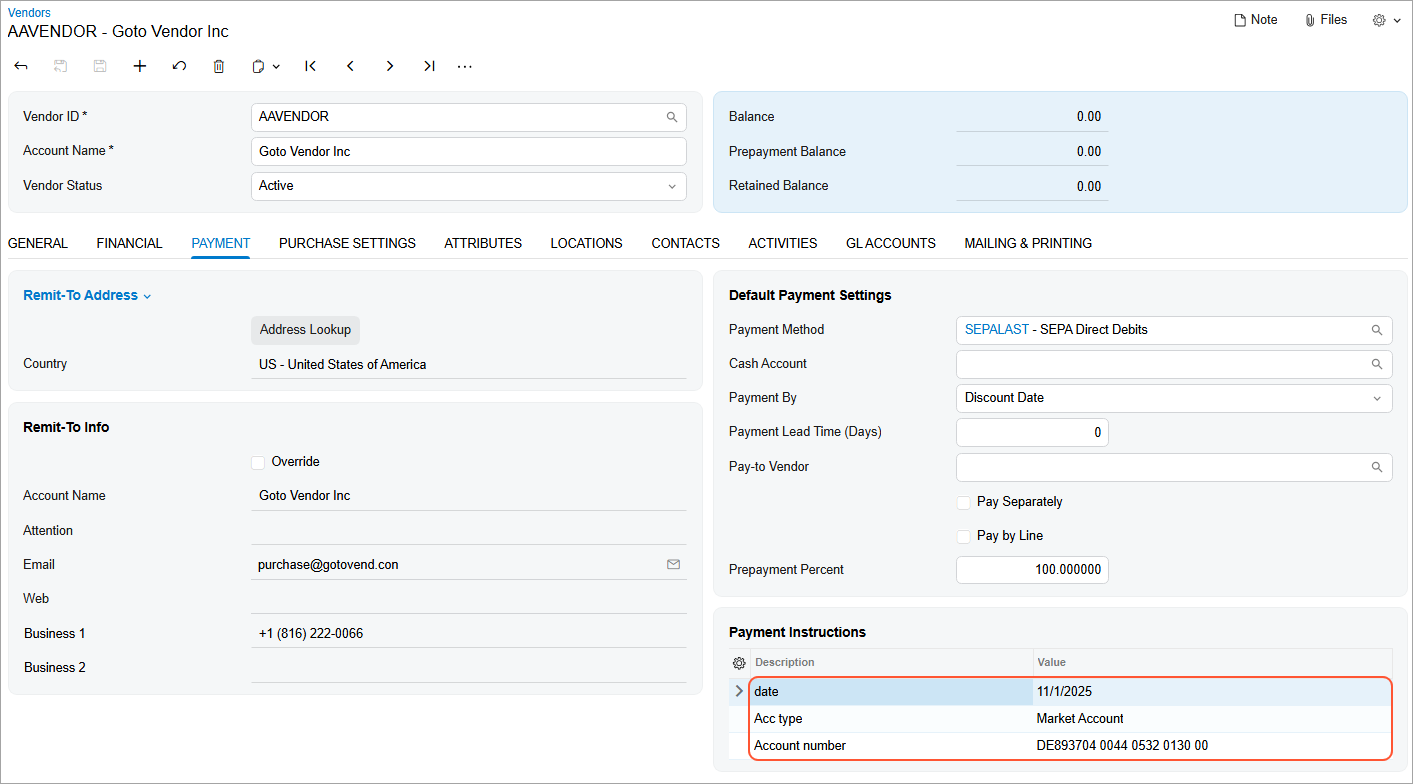
Task: Click the back arrow toolbar icon
Action: point(21,66)
